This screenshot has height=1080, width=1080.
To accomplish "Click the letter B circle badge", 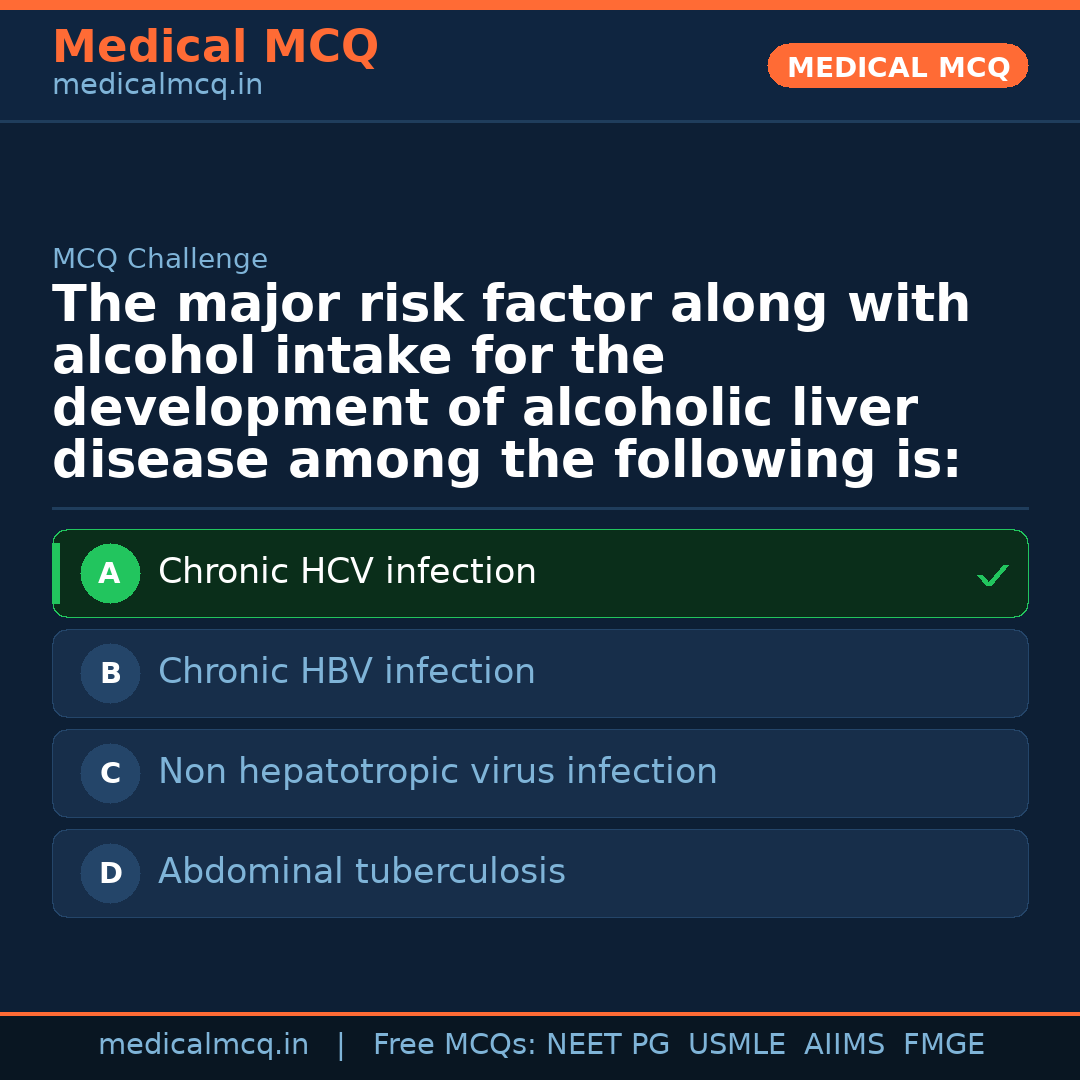I will click(110, 674).
